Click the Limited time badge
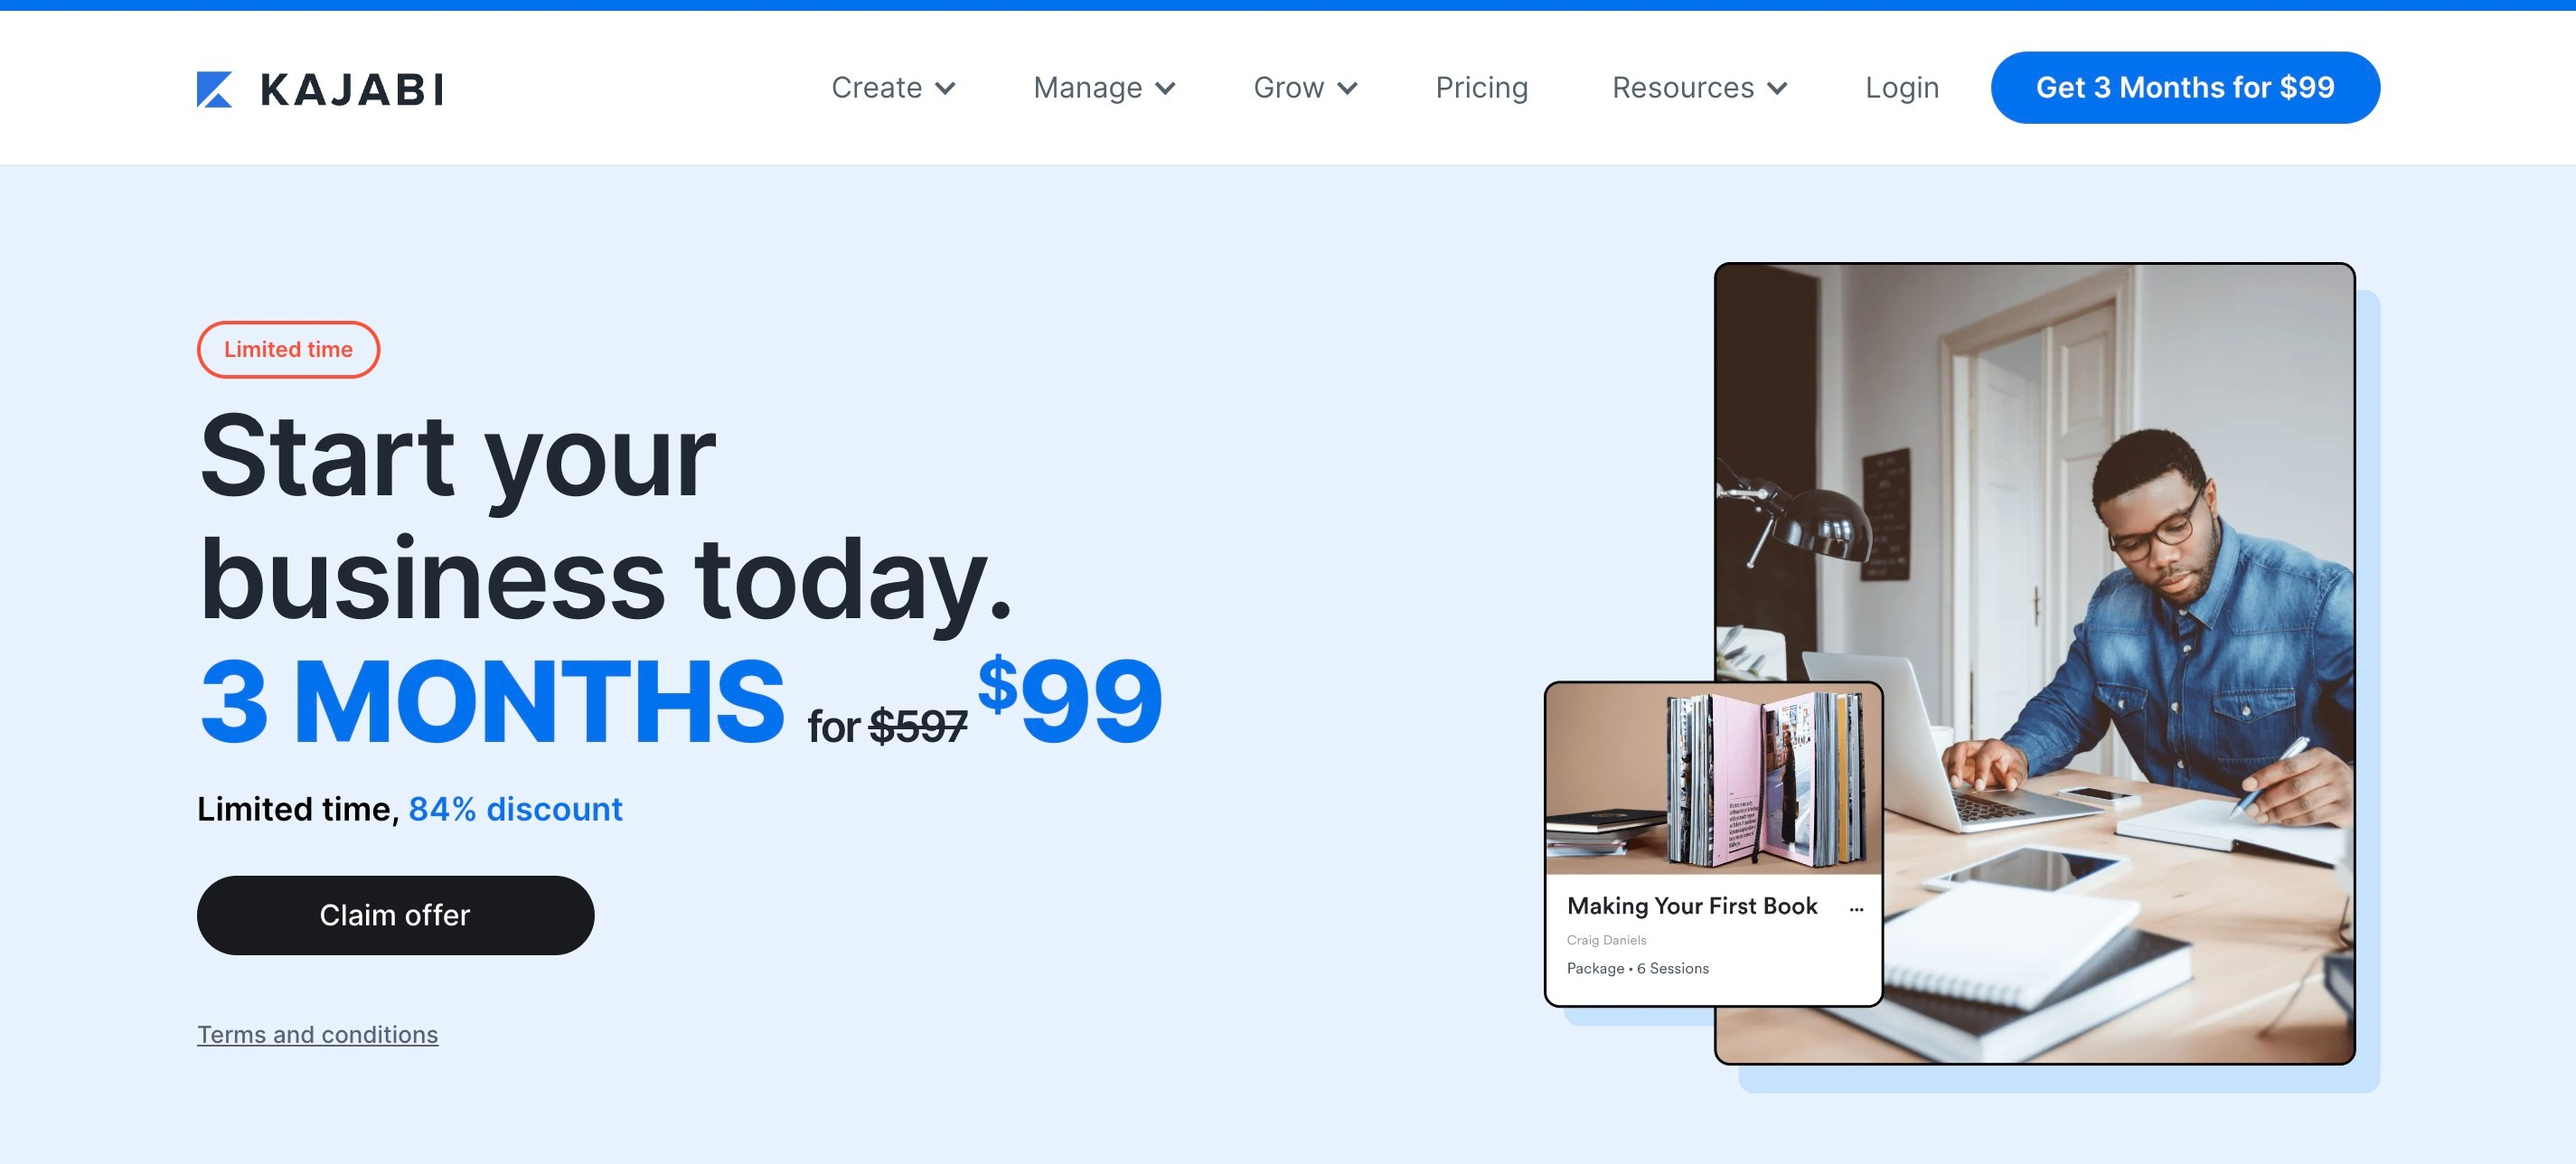This screenshot has height=1164, width=2576. pos(288,349)
